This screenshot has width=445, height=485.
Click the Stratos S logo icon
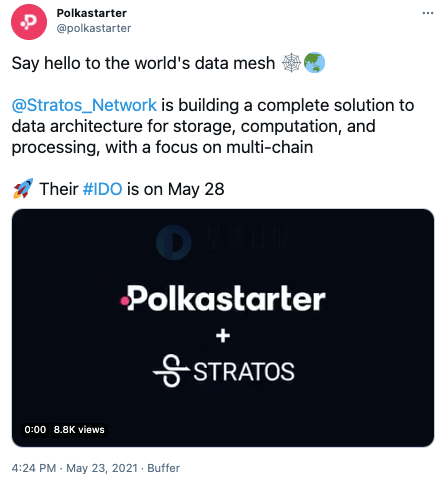[171, 371]
